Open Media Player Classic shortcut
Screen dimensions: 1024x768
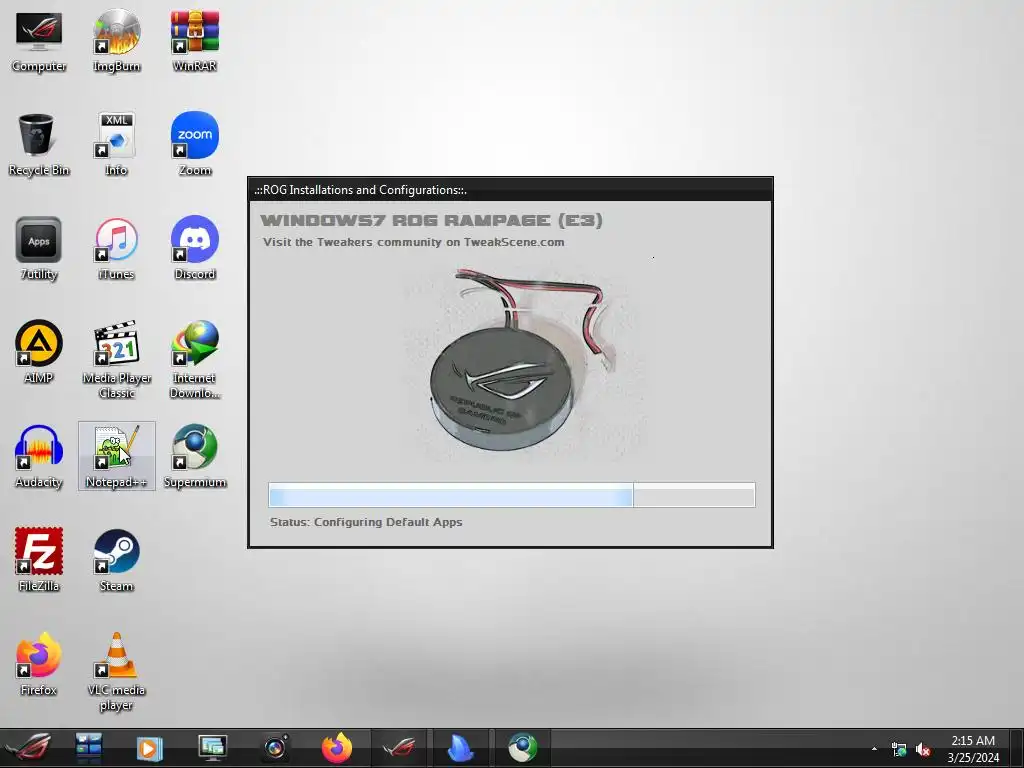(117, 360)
